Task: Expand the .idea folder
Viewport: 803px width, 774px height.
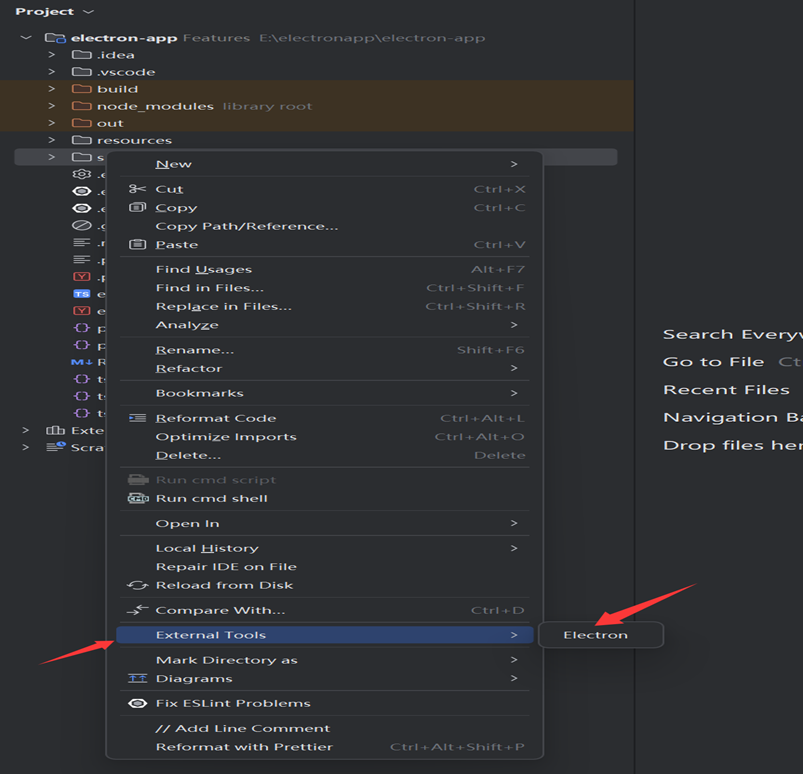Action: tap(51, 55)
